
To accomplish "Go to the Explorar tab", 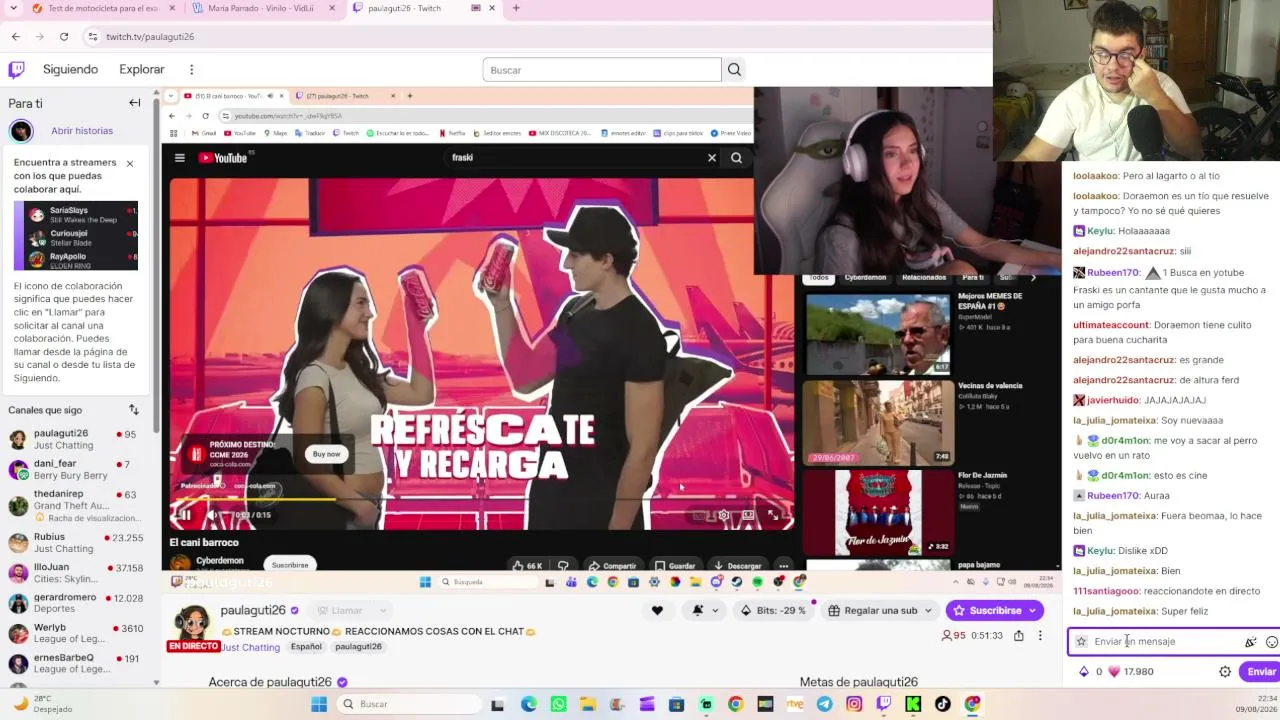I will coord(142,70).
